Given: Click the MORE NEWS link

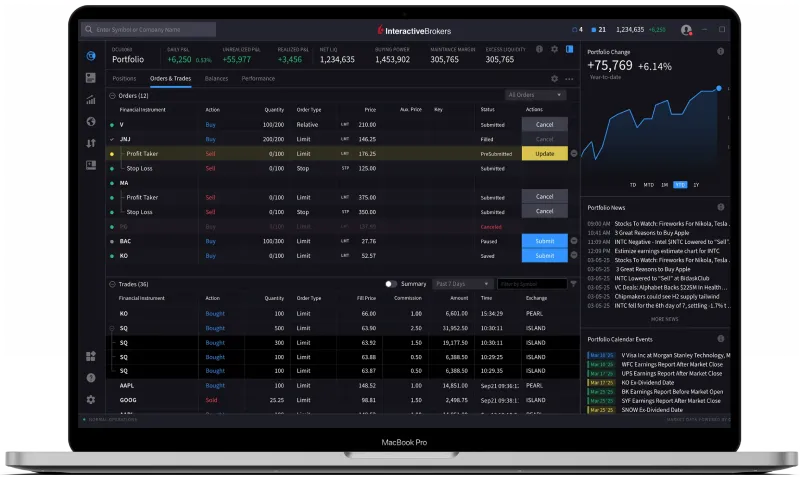Looking at the screenshot, I should pos(664,319).
